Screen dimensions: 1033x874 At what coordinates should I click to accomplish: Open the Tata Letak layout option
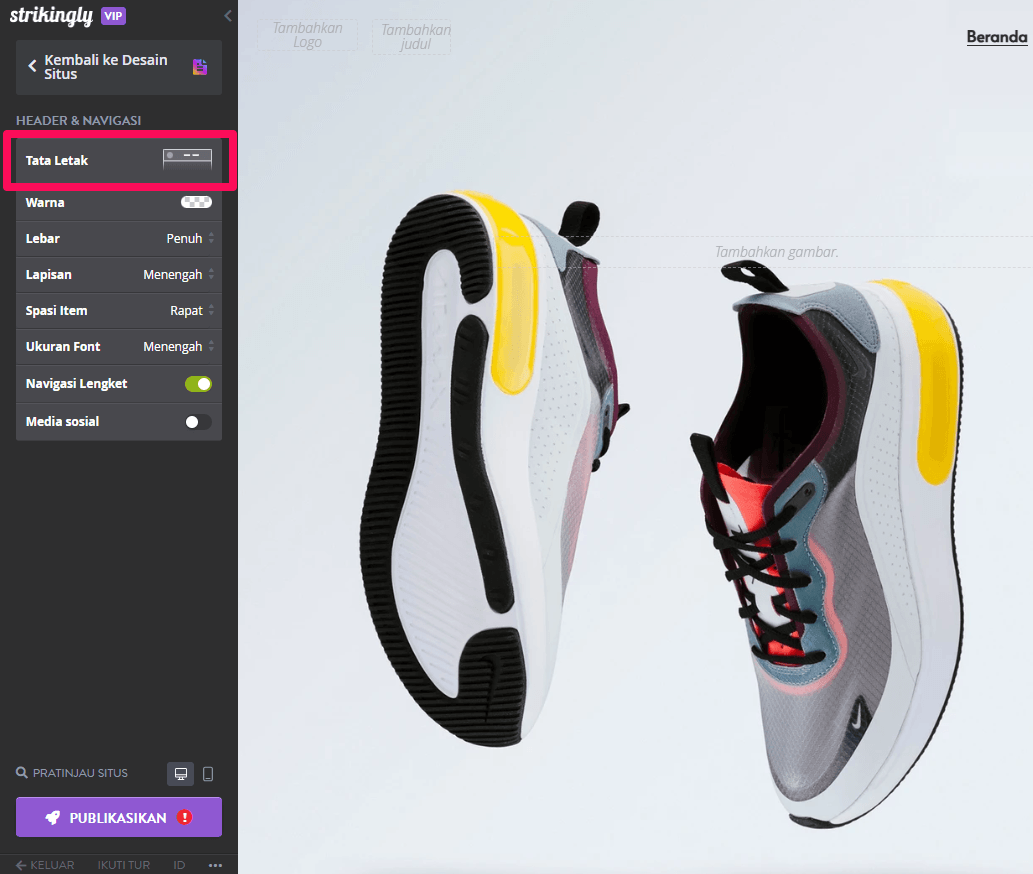(x=119, y=161)
